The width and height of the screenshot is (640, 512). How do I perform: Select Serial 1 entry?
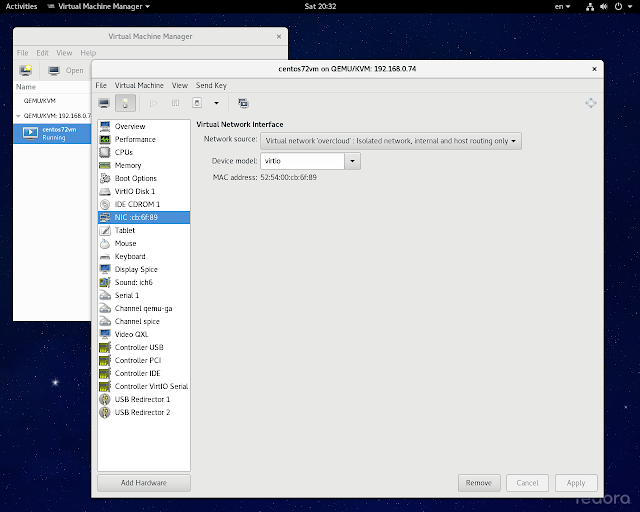pos(144,295)
